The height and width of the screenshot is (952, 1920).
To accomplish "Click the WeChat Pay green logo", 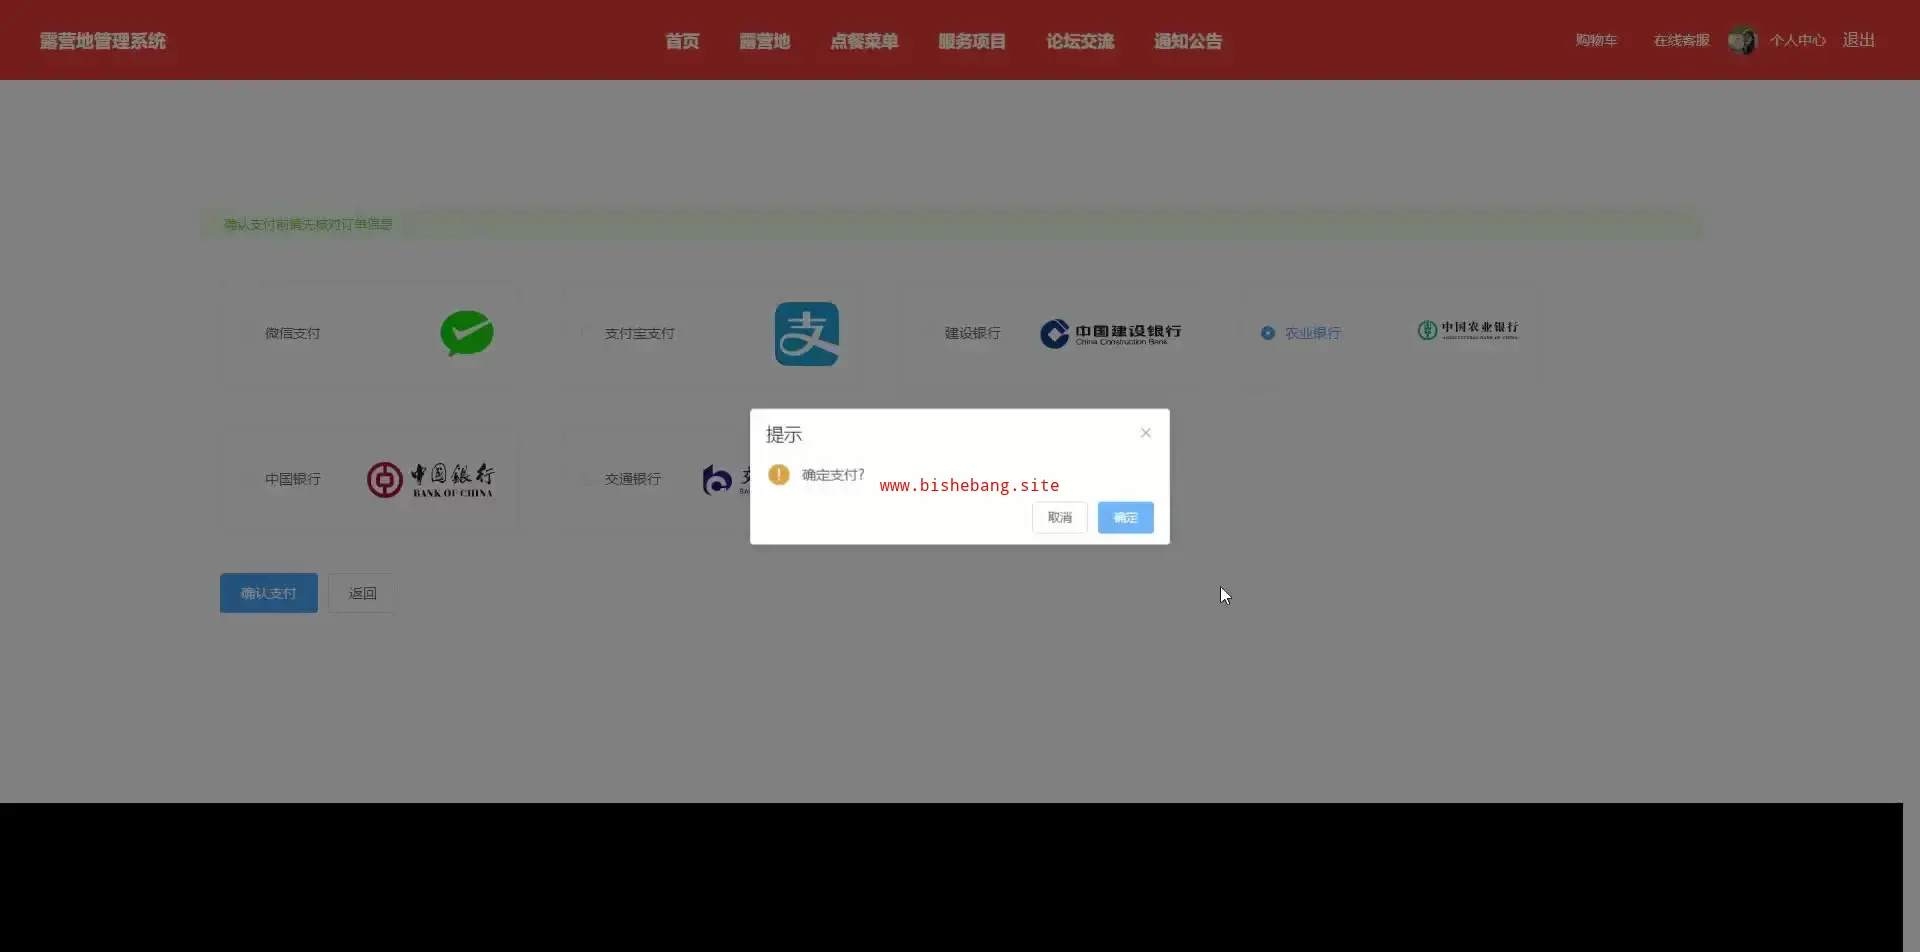I will pyautogui.click(x=466, y=333).
